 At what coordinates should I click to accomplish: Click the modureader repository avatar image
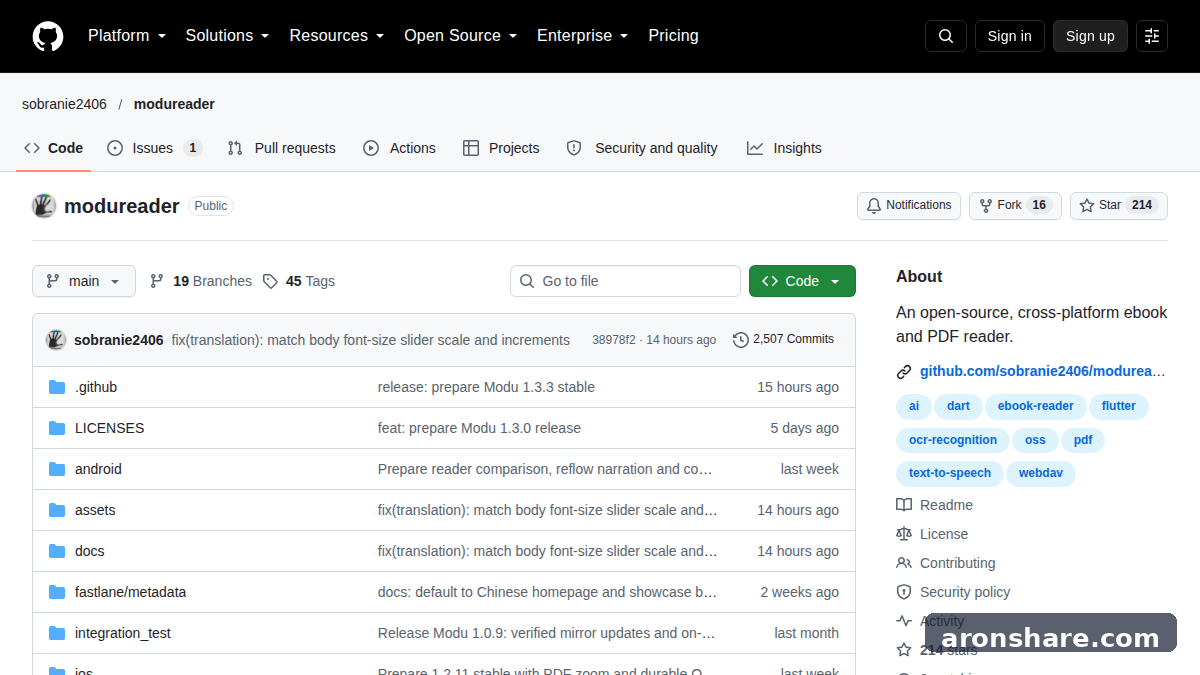pos(44,206)
